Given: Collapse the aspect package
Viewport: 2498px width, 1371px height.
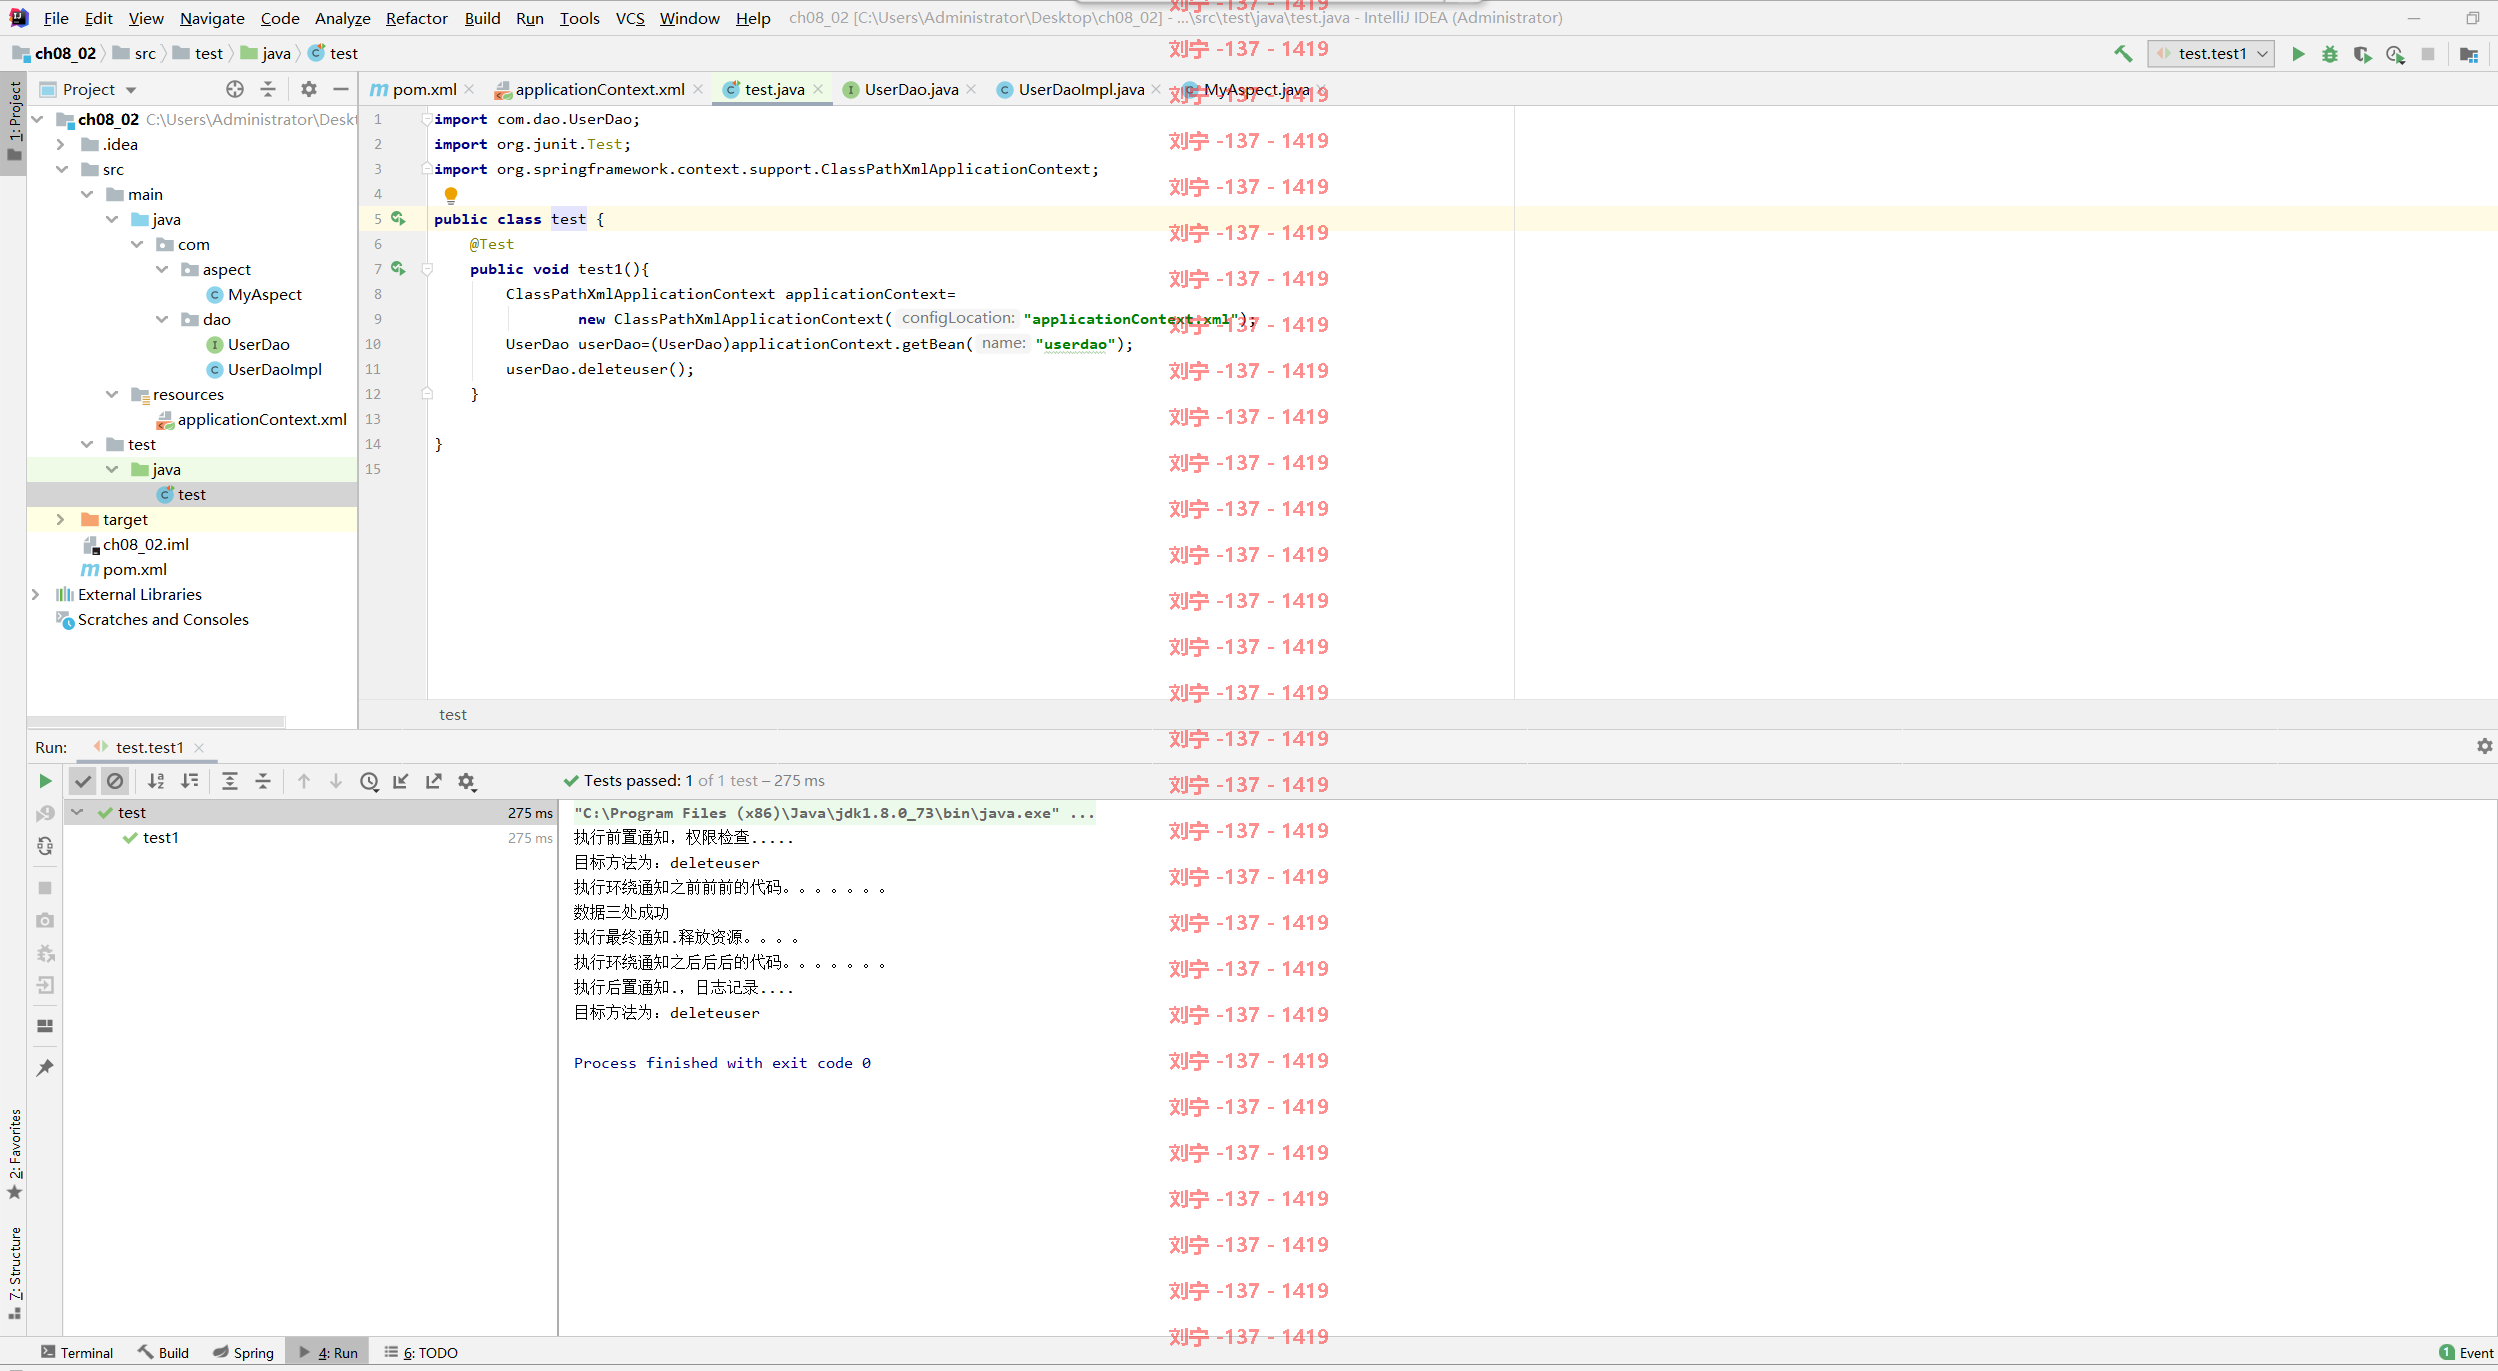Looking at the screenshot, I should [x=162, y=269].
